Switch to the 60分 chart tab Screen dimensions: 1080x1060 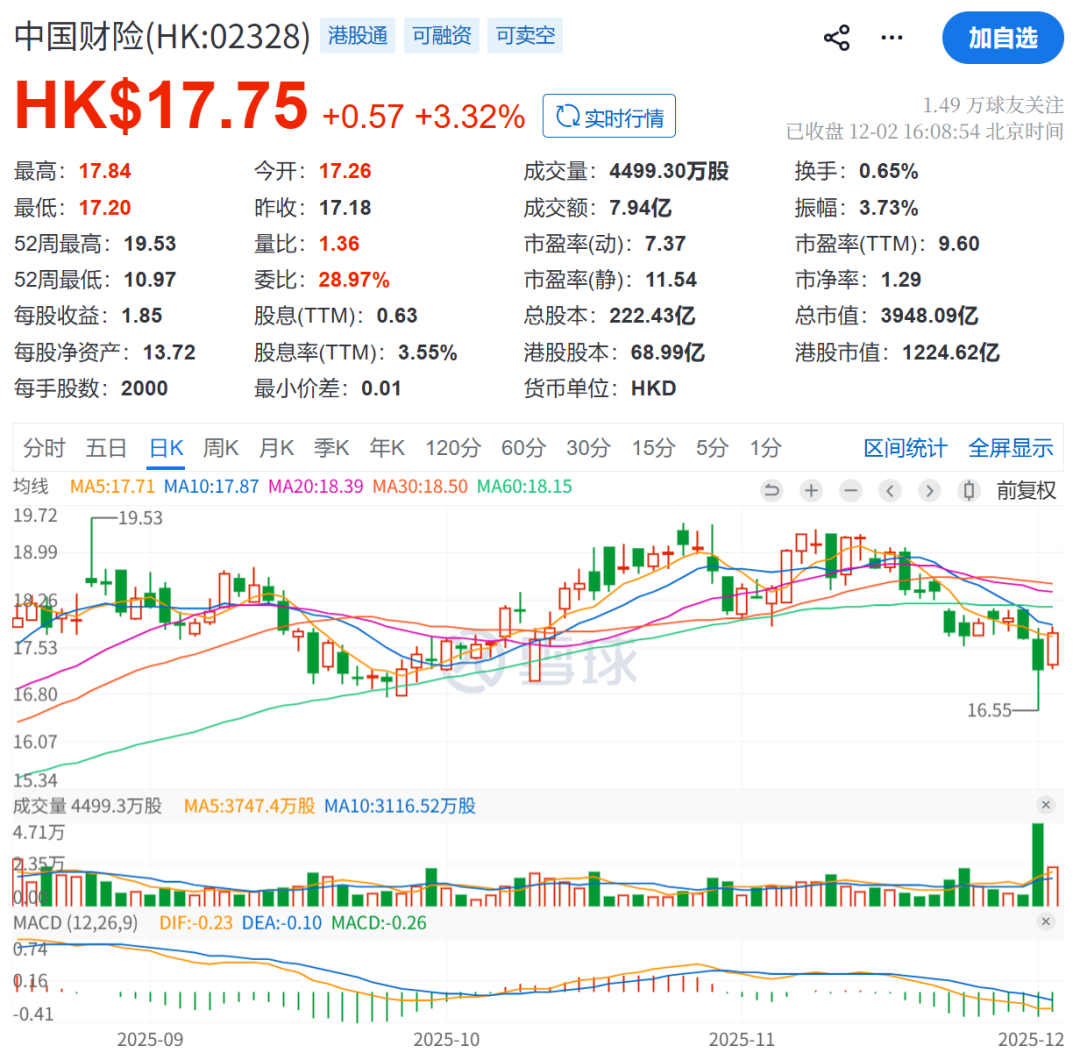pos(523,448)
